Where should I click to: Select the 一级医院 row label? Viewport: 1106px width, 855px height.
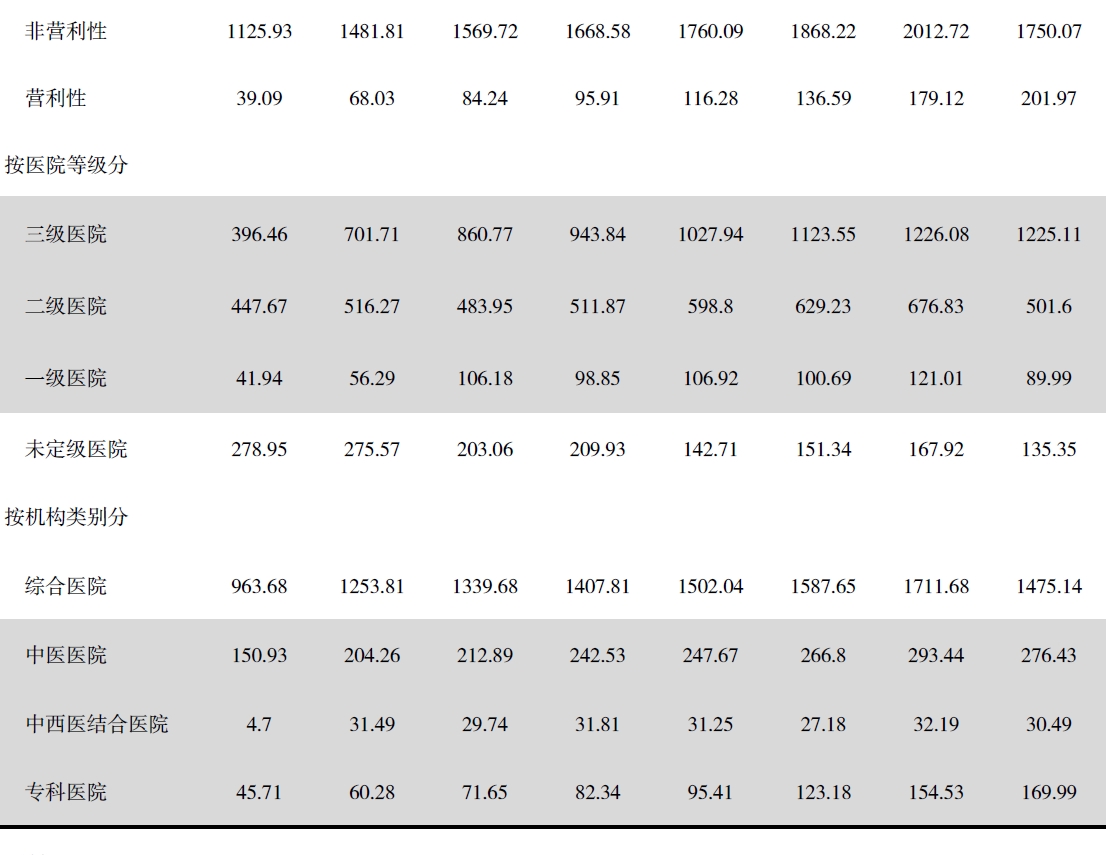66,378
